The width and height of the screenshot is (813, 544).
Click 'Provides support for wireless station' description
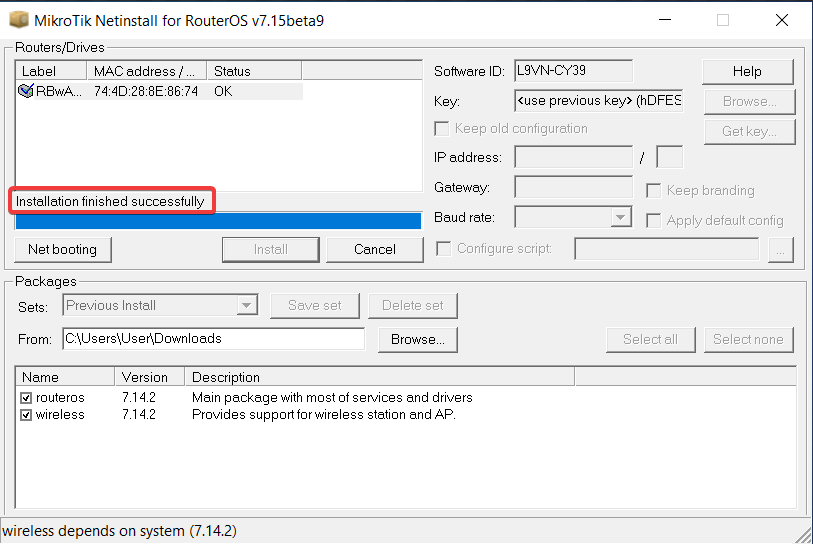[x=324, y=415]
